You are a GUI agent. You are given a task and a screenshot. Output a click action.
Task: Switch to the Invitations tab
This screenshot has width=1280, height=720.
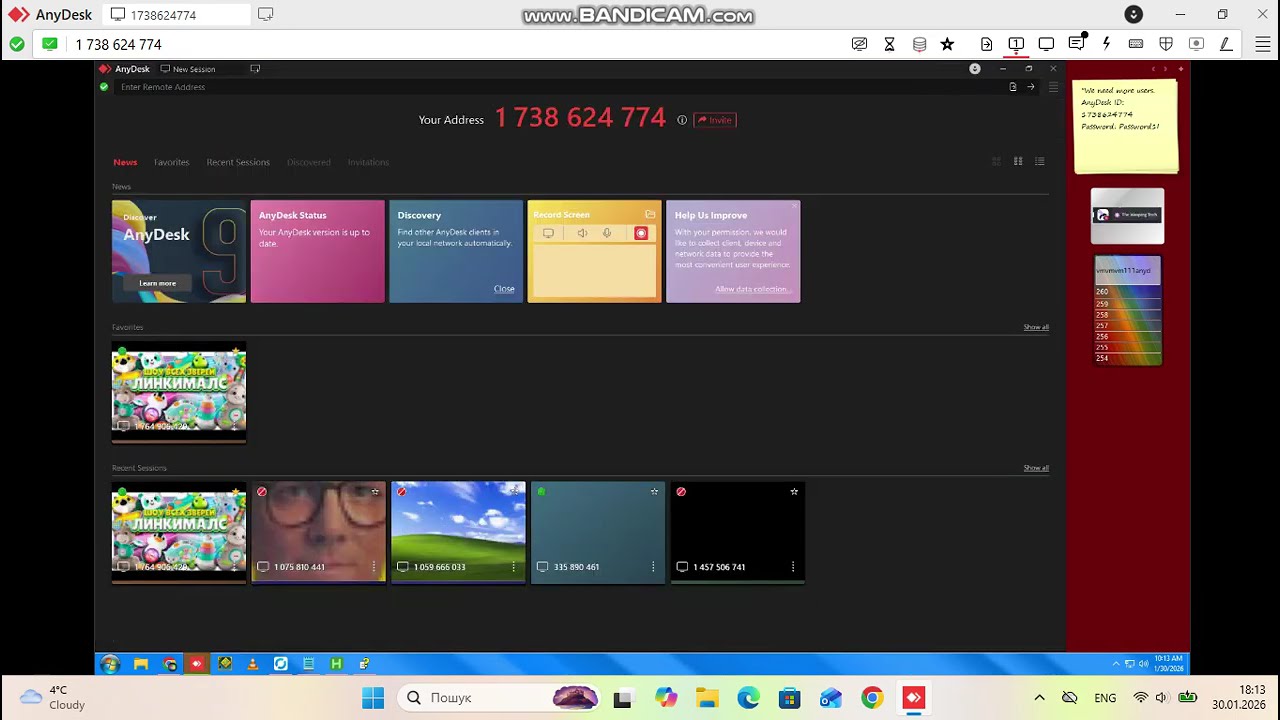pyautogui.click(x=368, y=162)
